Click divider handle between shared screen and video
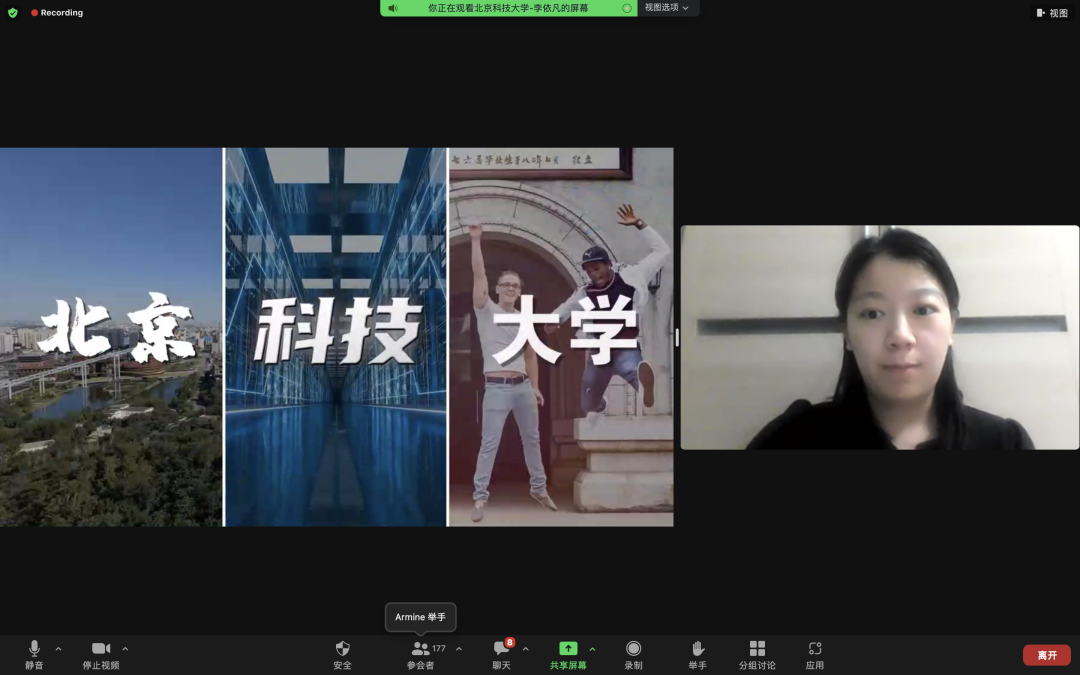The image size is (1080, 675). point(677,337)
